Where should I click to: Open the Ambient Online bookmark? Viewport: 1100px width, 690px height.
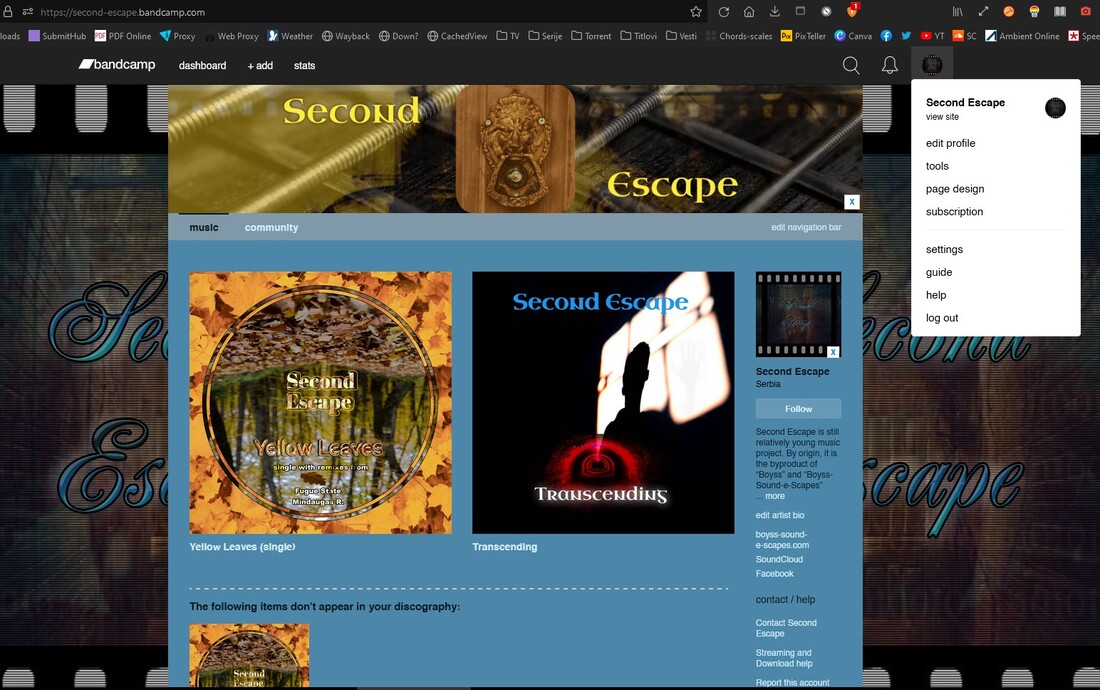pyautogui.click(x=1022, y=36)
